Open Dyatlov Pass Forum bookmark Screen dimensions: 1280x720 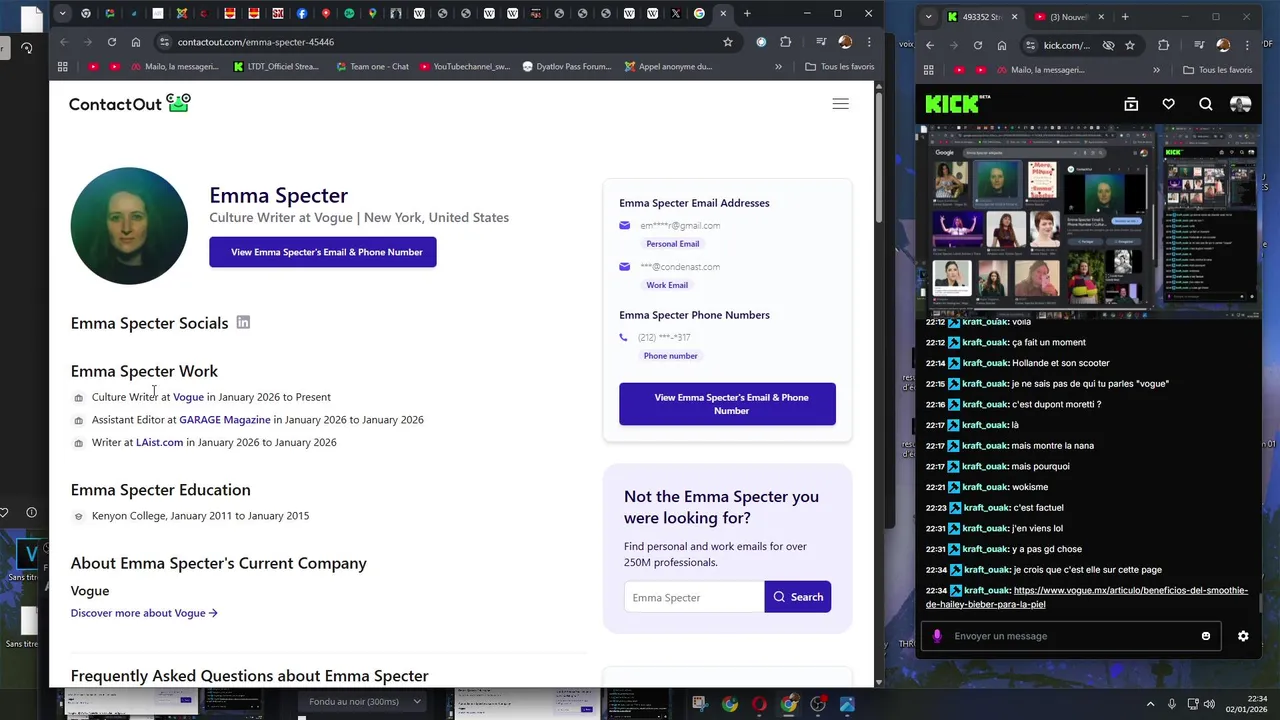(567, 67)
